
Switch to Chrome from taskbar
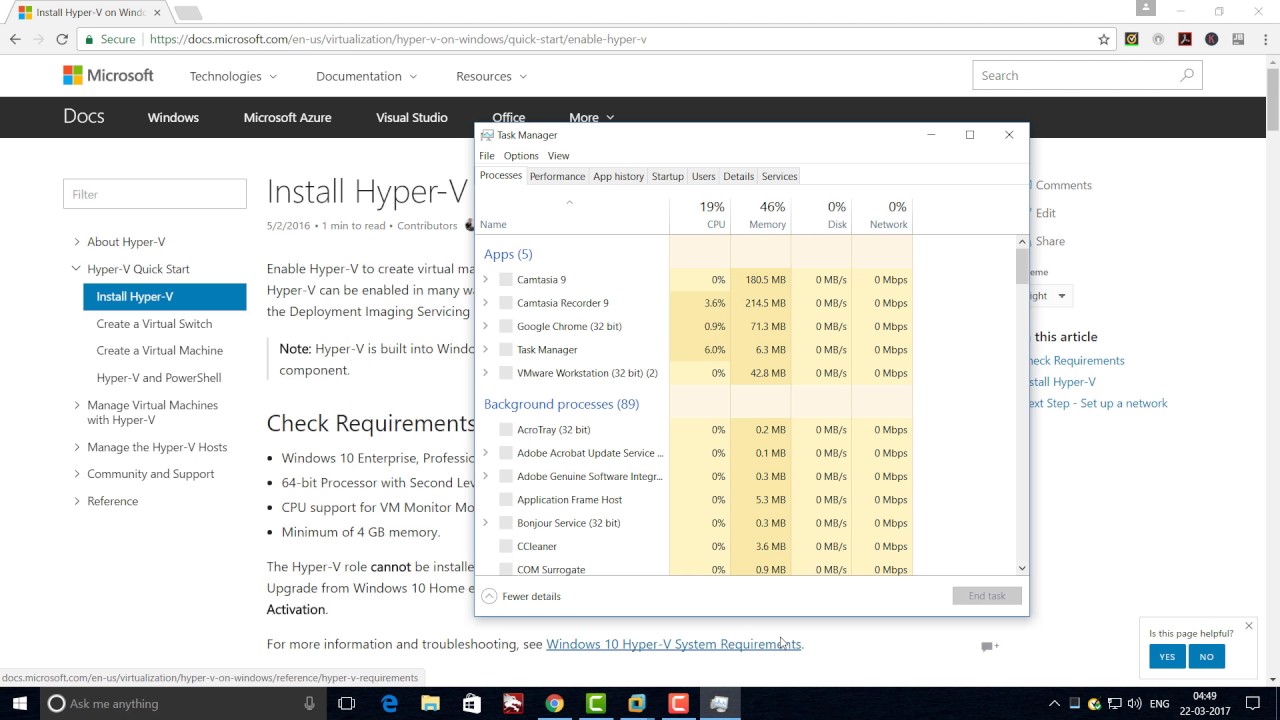[554, 703]
